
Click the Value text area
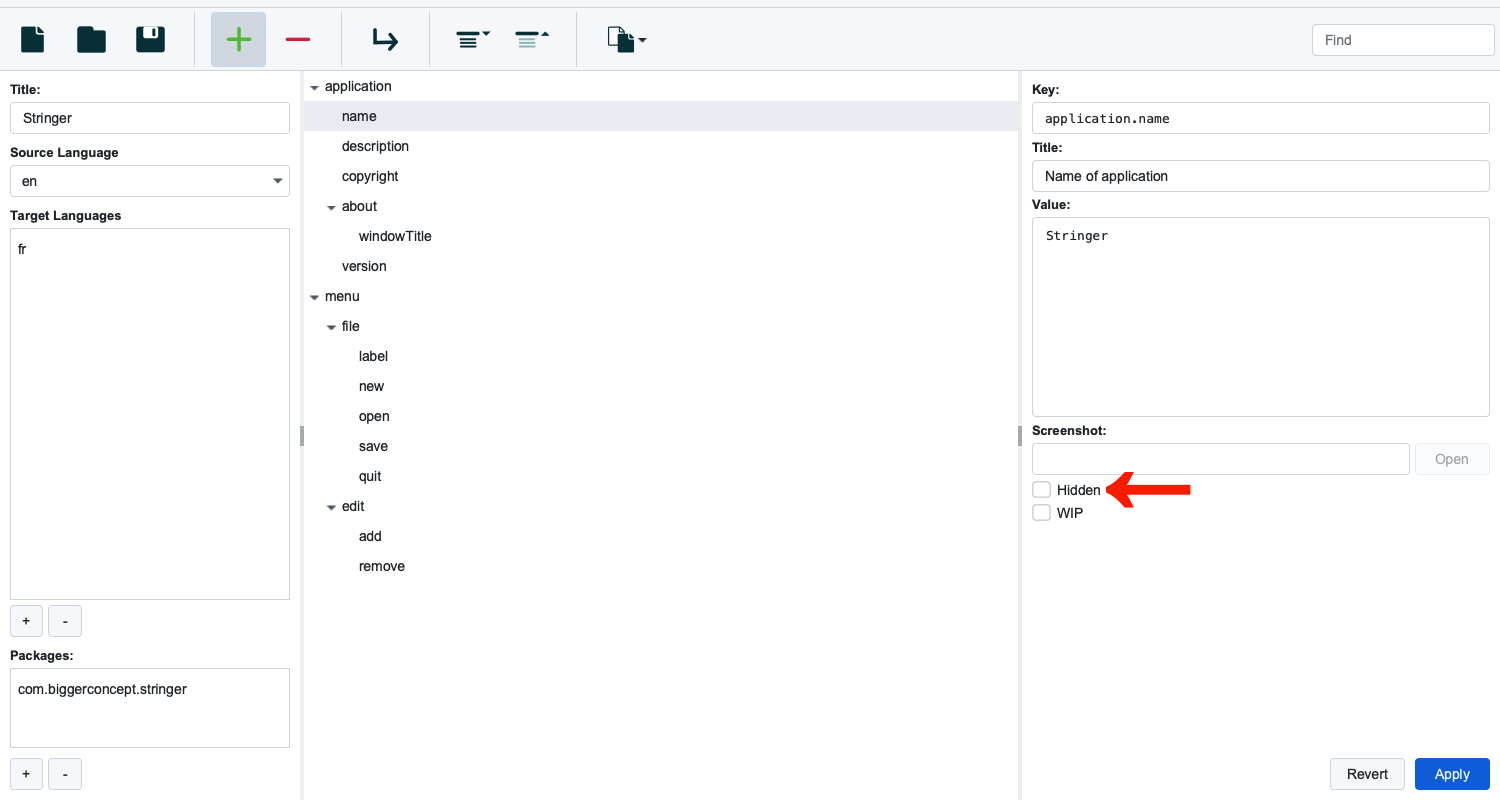1261,317
